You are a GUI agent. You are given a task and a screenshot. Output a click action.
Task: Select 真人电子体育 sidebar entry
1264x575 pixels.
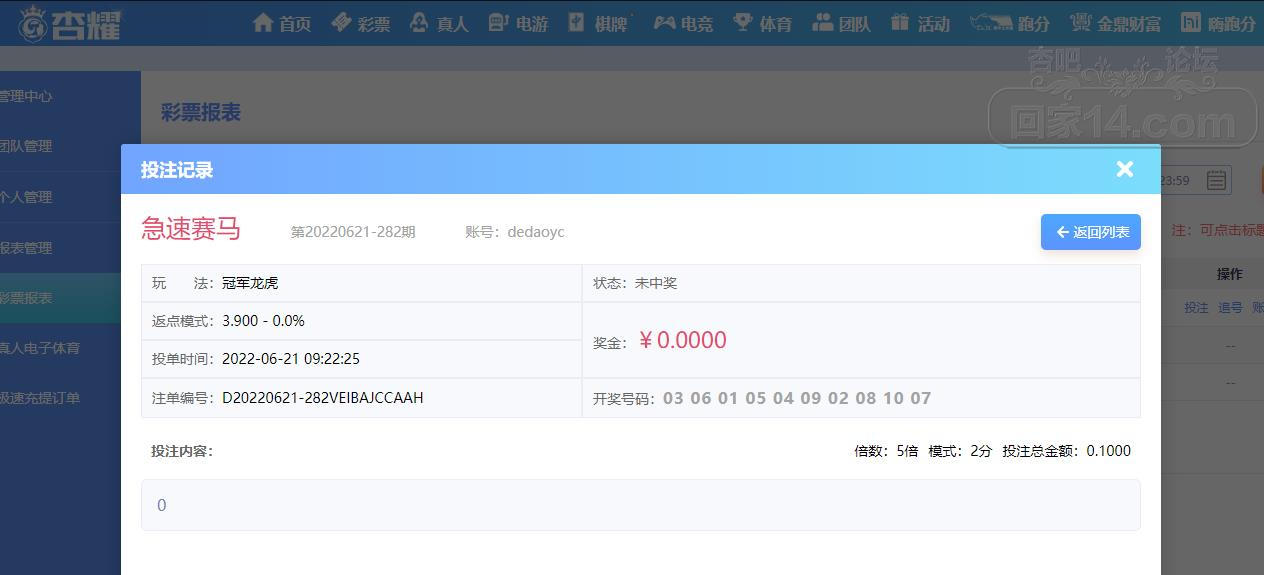point(40,348)
